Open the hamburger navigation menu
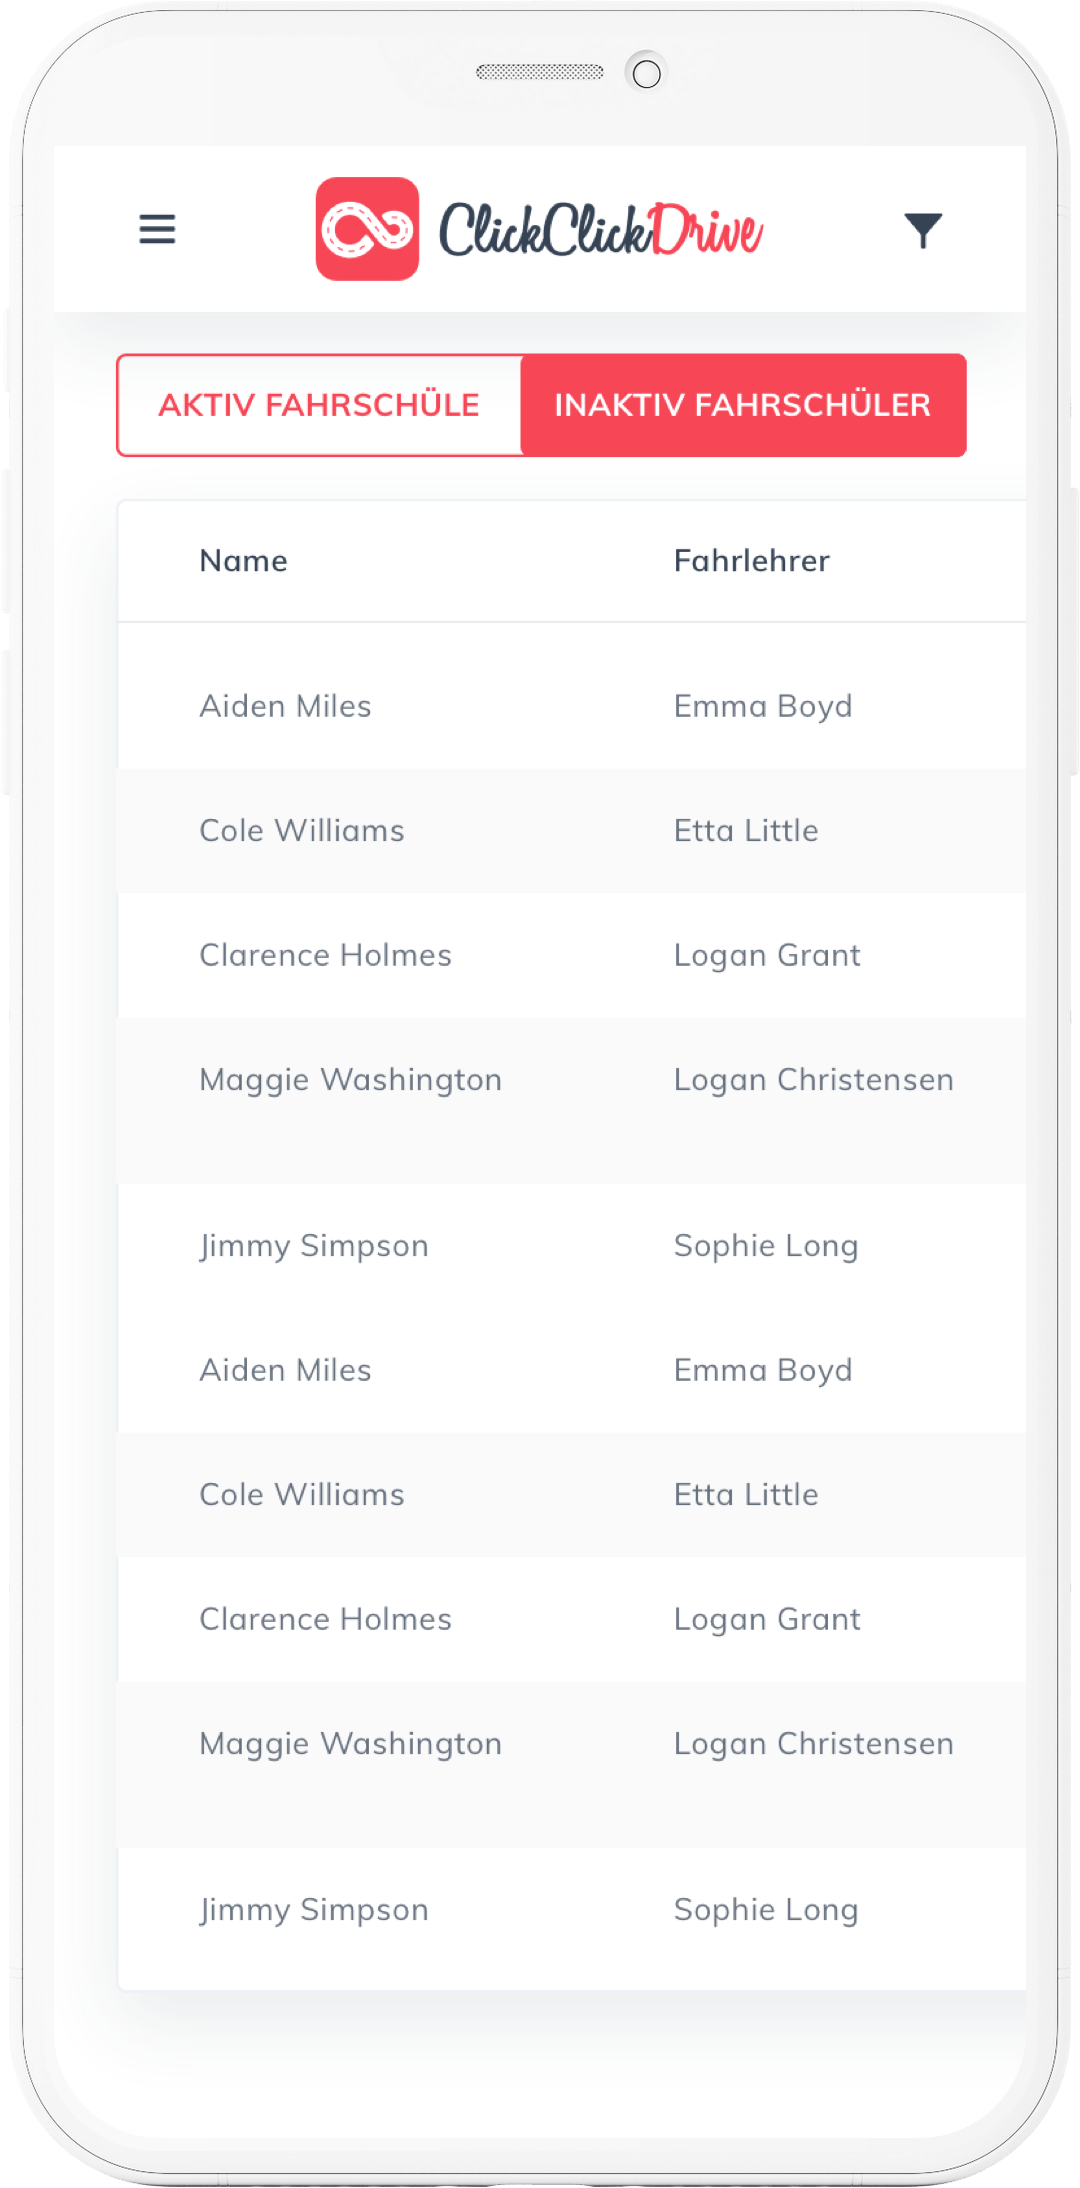The image size is (1080, 2188). point(157,229)
